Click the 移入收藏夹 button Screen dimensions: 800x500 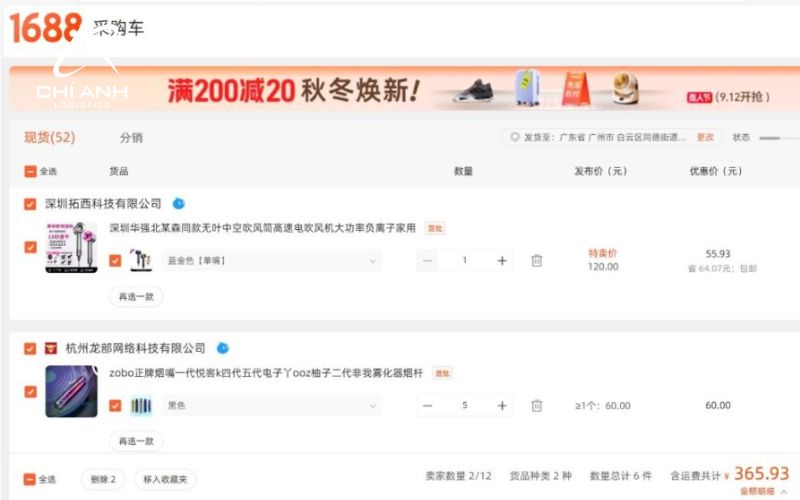[x=165, y=479]
